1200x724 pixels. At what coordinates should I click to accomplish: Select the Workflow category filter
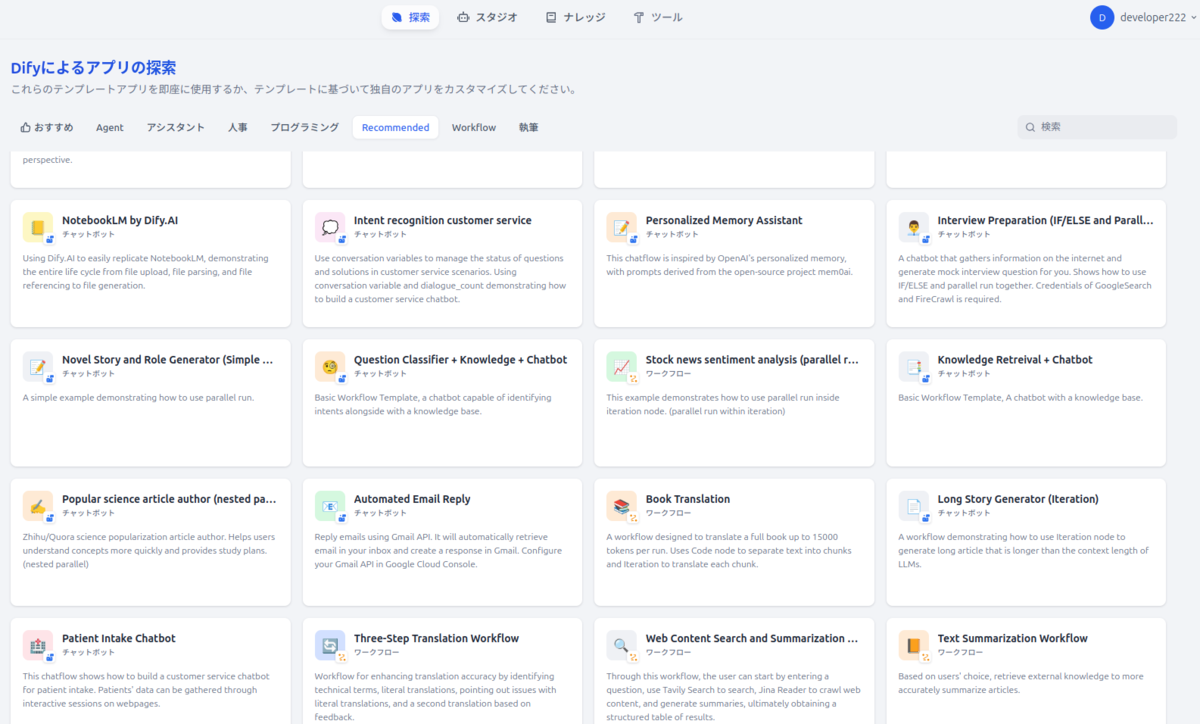coord(474,127)
